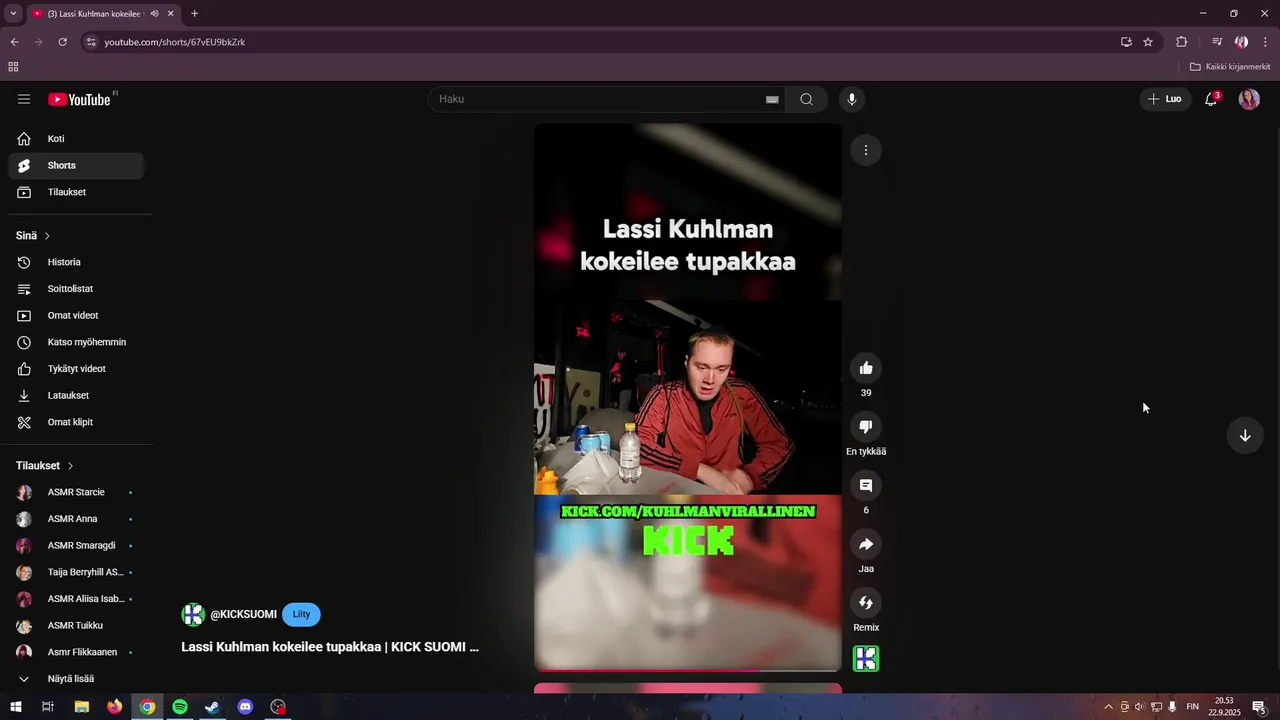Click the address bar URL
The height and width of the screenshot is (720, 1280).
(175, 42)
